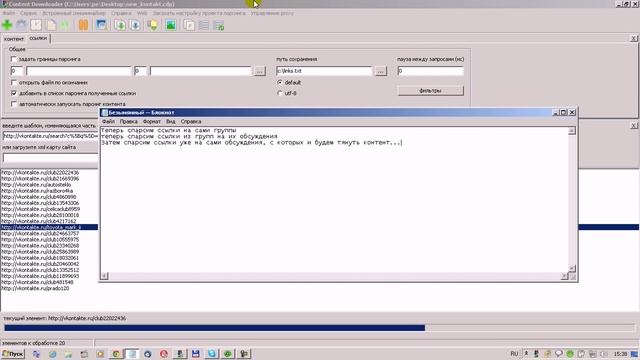This screenshot has width=640, height=360.
Task: Switch to the контент tab
Action: pos(14,39)
